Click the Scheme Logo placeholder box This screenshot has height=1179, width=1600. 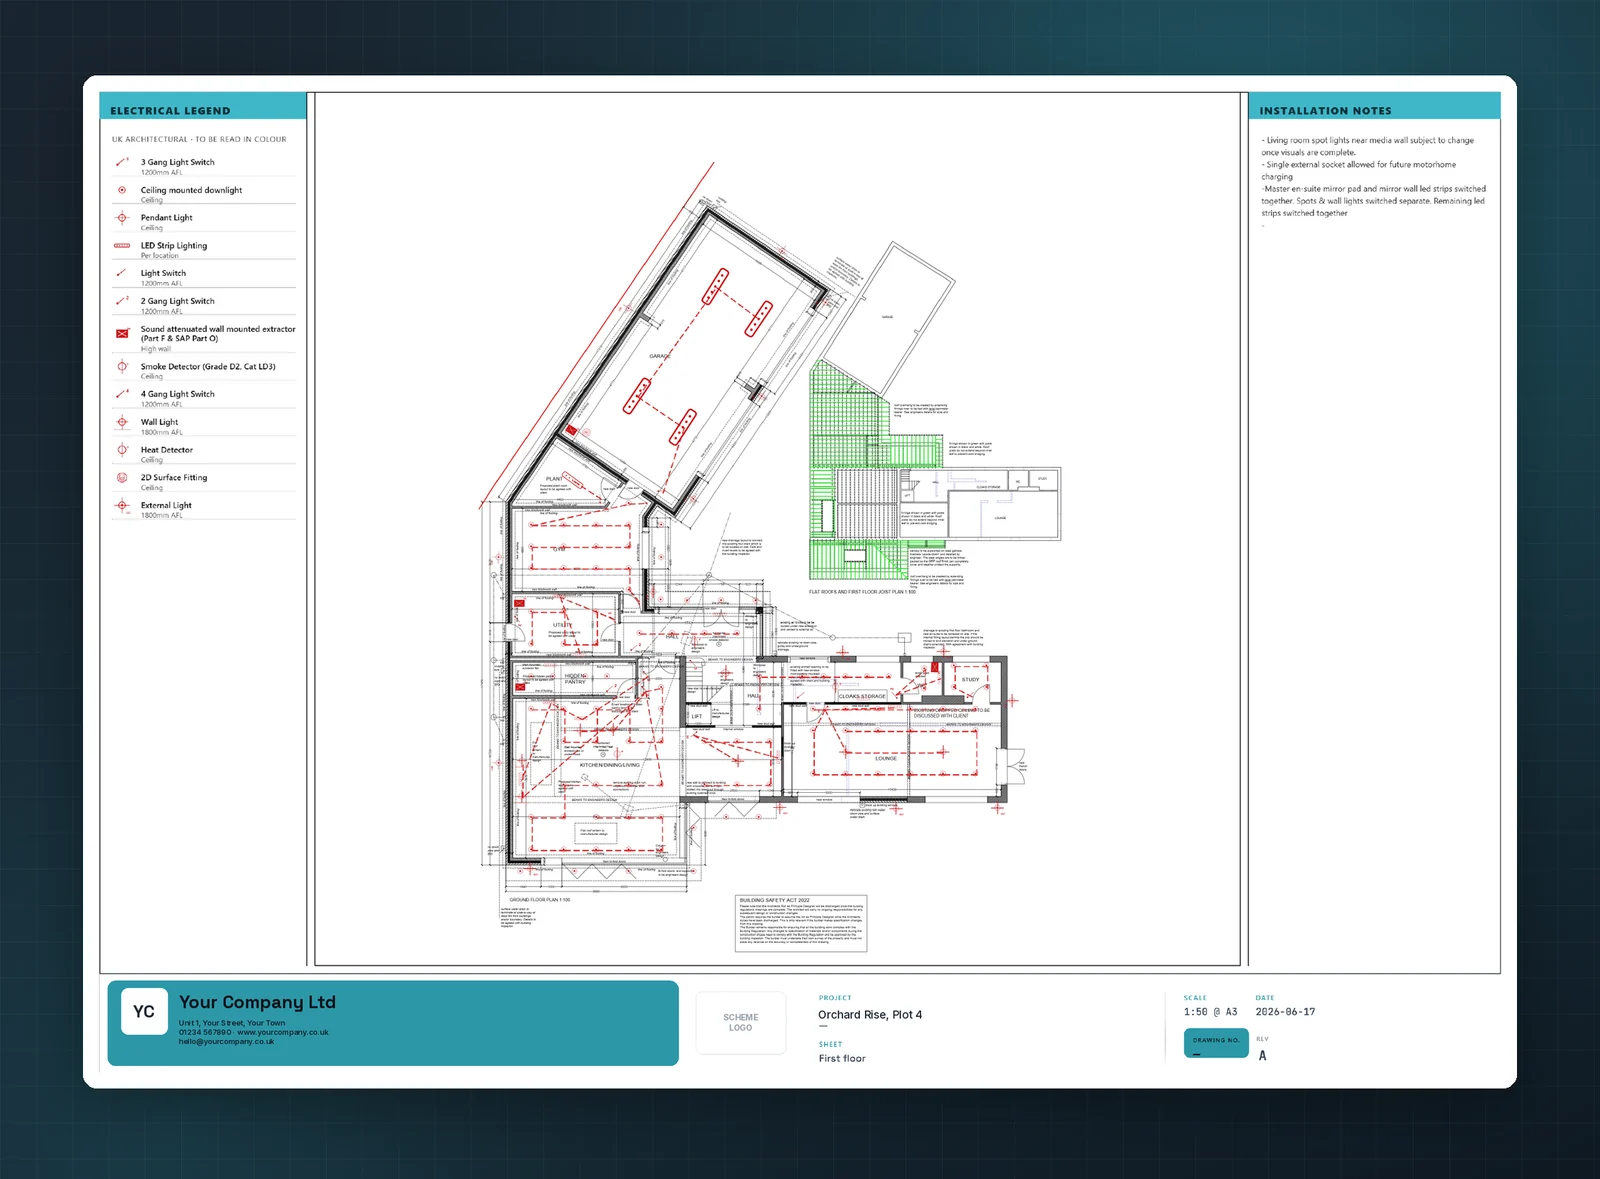pos(741,1023)
